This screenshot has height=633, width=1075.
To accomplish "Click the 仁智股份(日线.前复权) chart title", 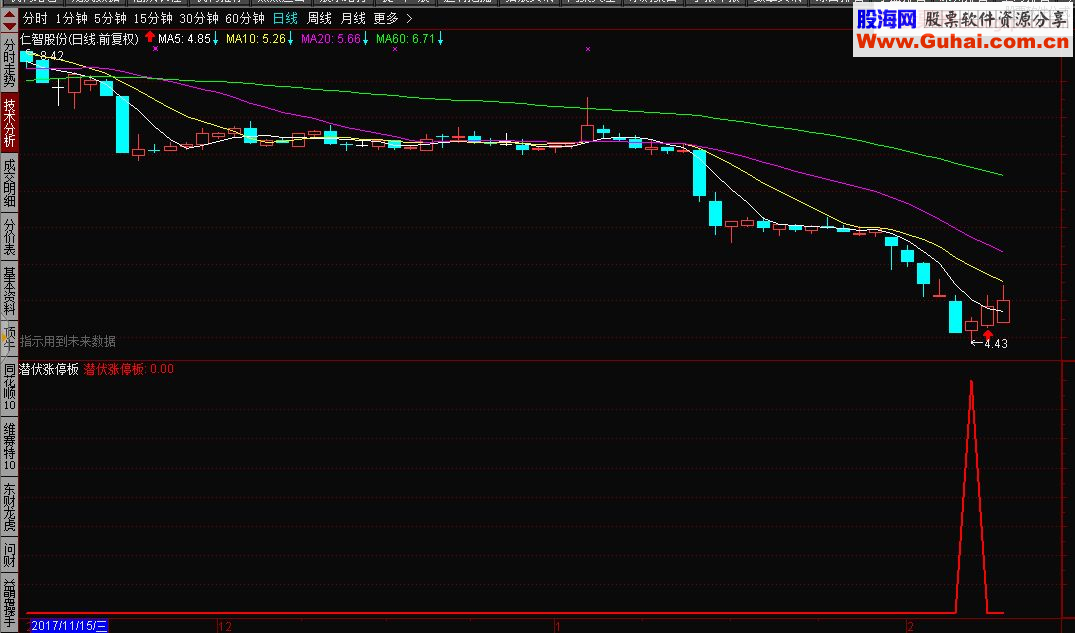I will tap(80, 39).
